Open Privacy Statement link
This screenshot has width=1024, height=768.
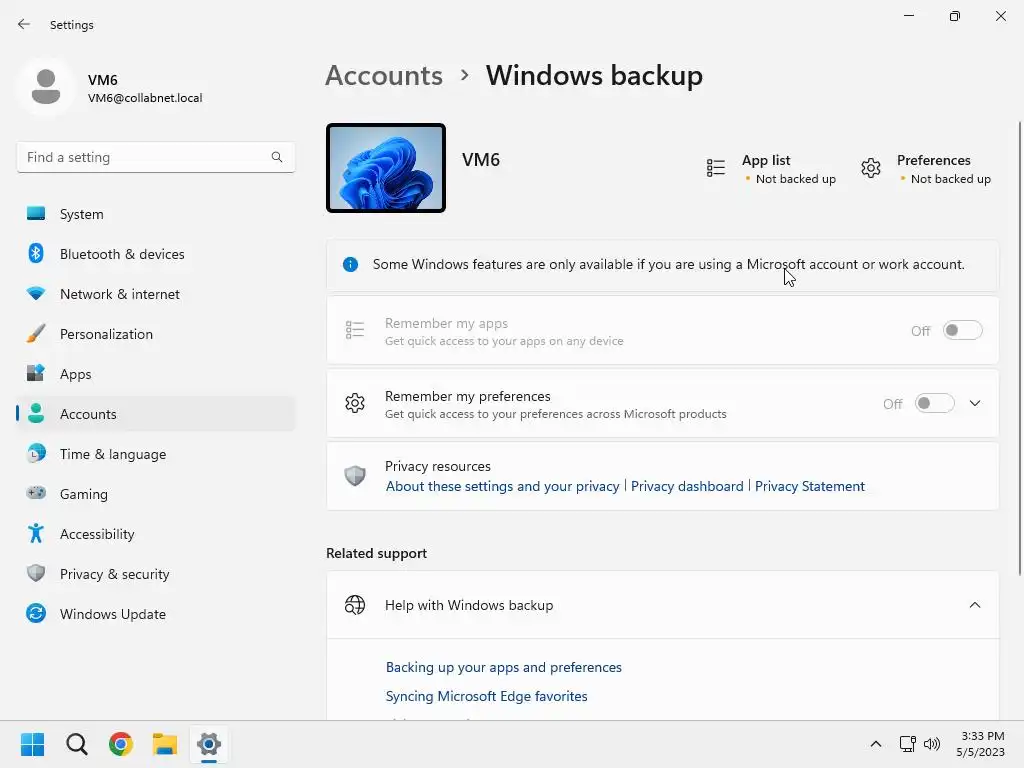[810, 486]
